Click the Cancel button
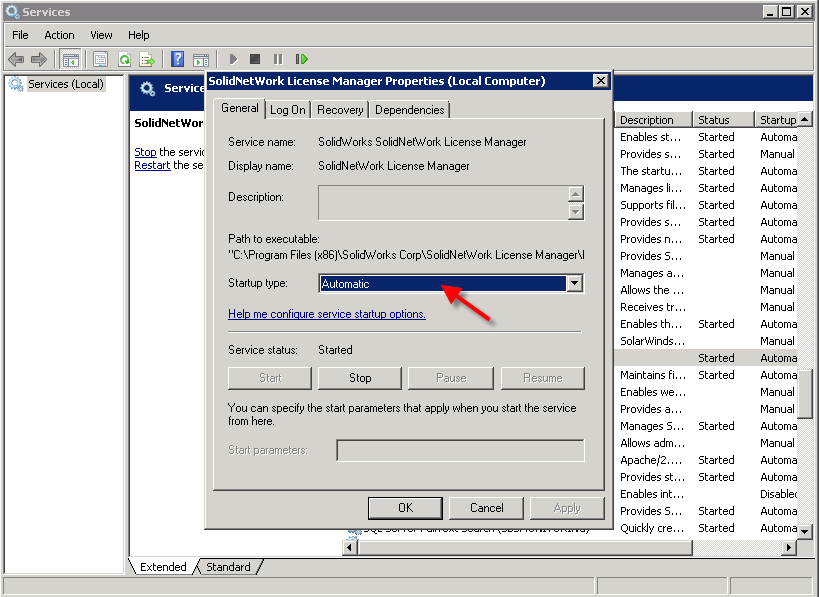The width and height of the screenshot is (819, 597). click(x=486, y=508)
